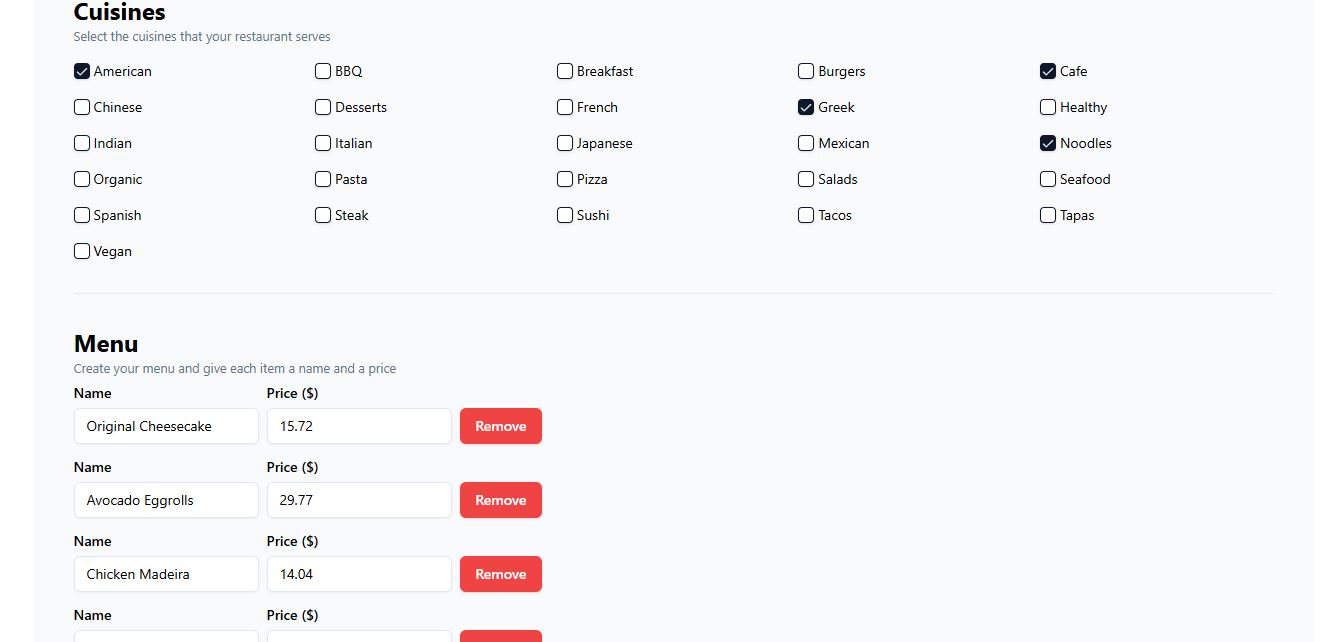Screen dimensions: 1334x642
Task: Uncheck the Cafe cuisine checkbox
Action: 1048,71
